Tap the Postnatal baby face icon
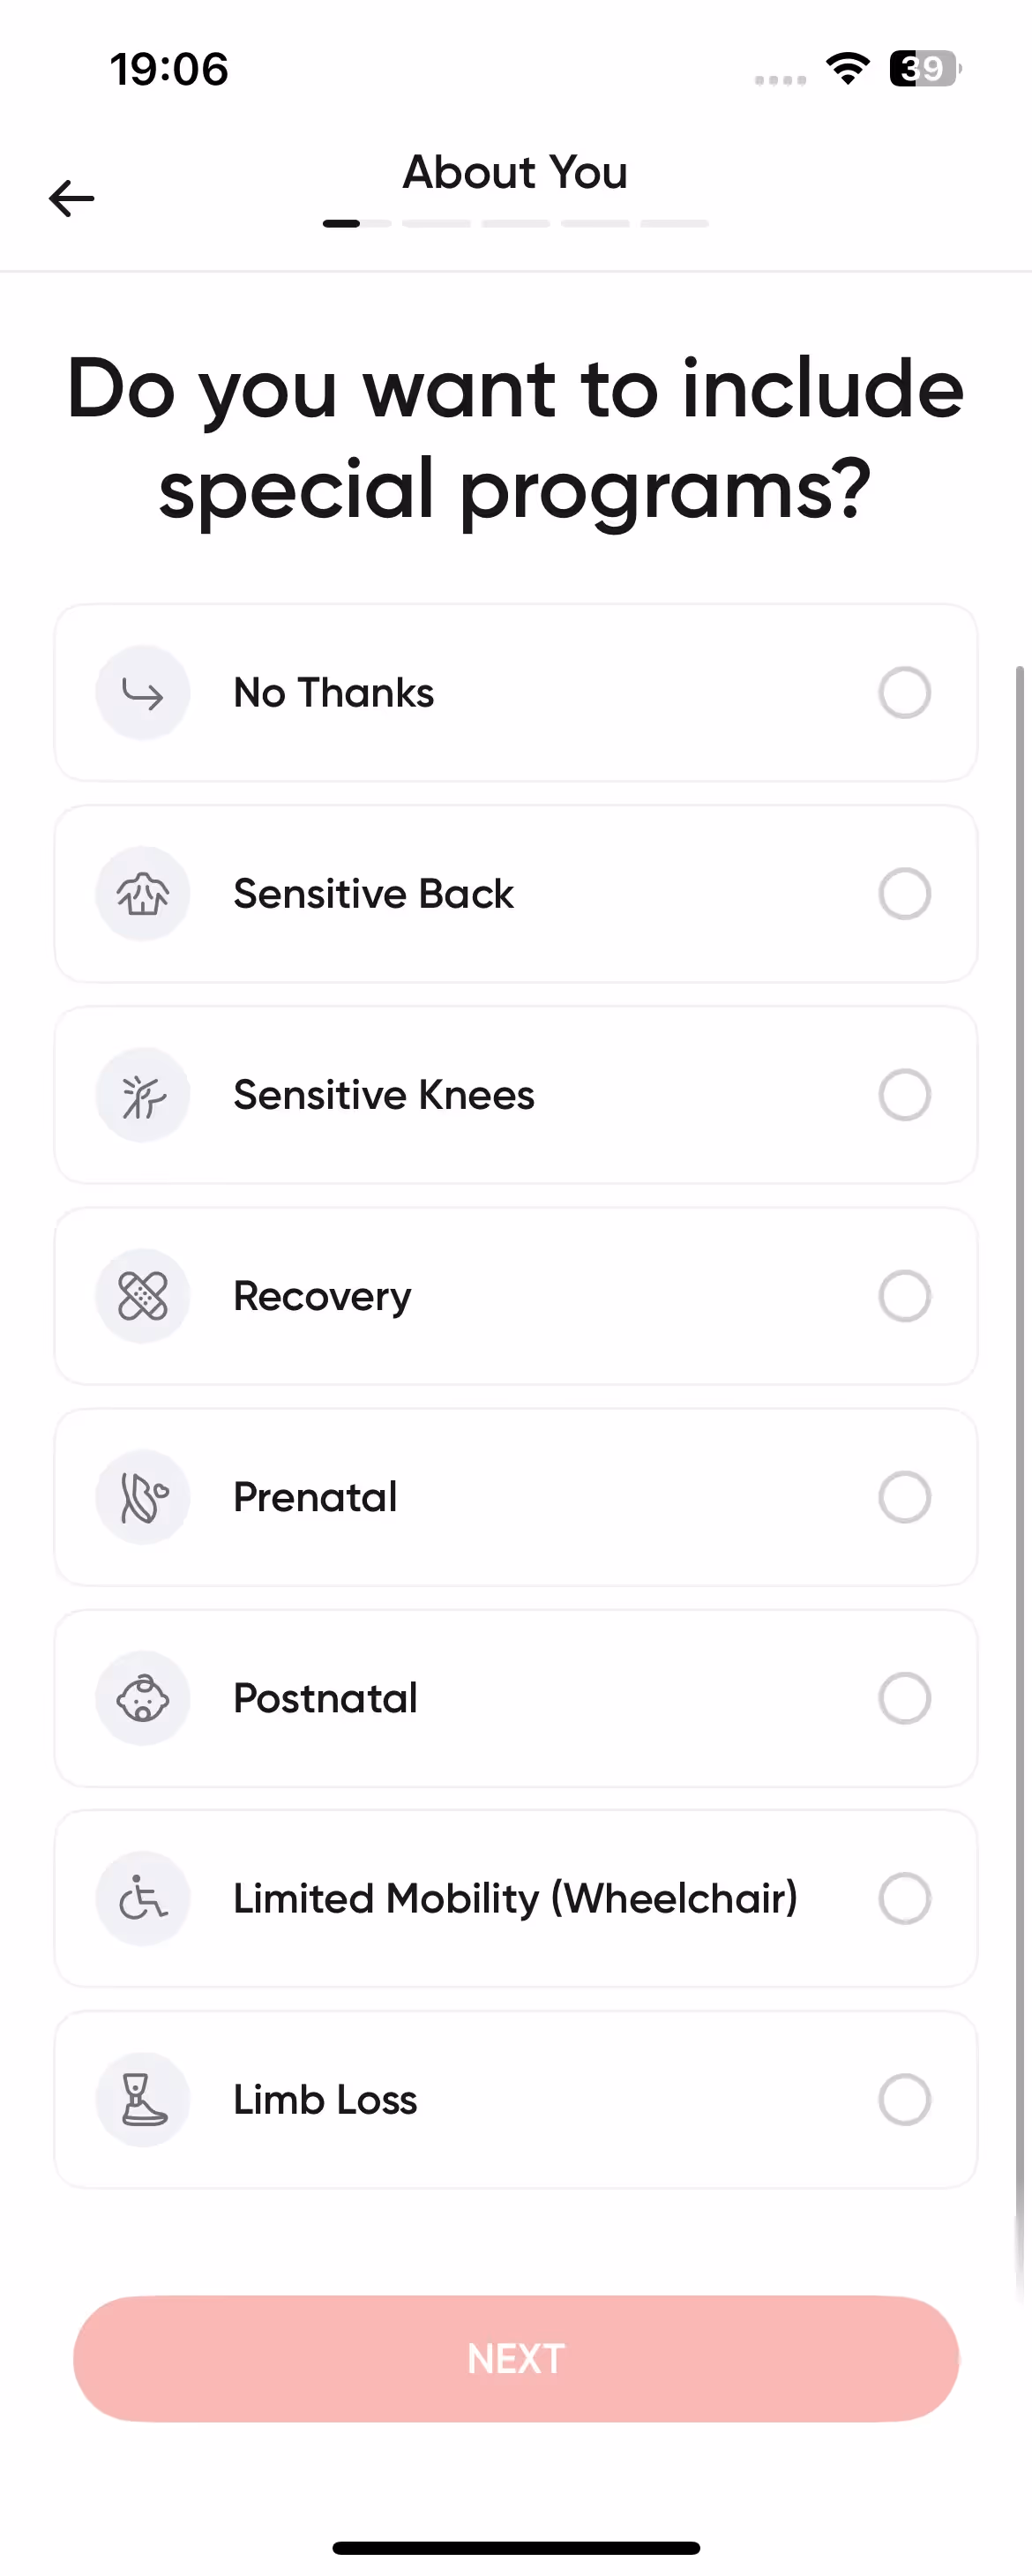Viewport: 1032px width, 2576px height. [143, 1698]
